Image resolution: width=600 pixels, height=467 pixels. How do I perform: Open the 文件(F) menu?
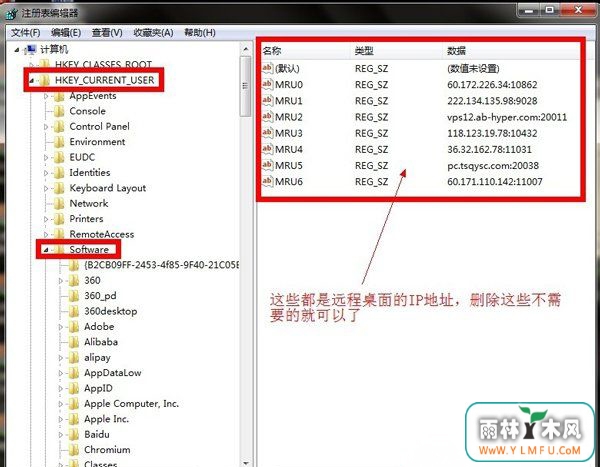(x=25, y=33)
